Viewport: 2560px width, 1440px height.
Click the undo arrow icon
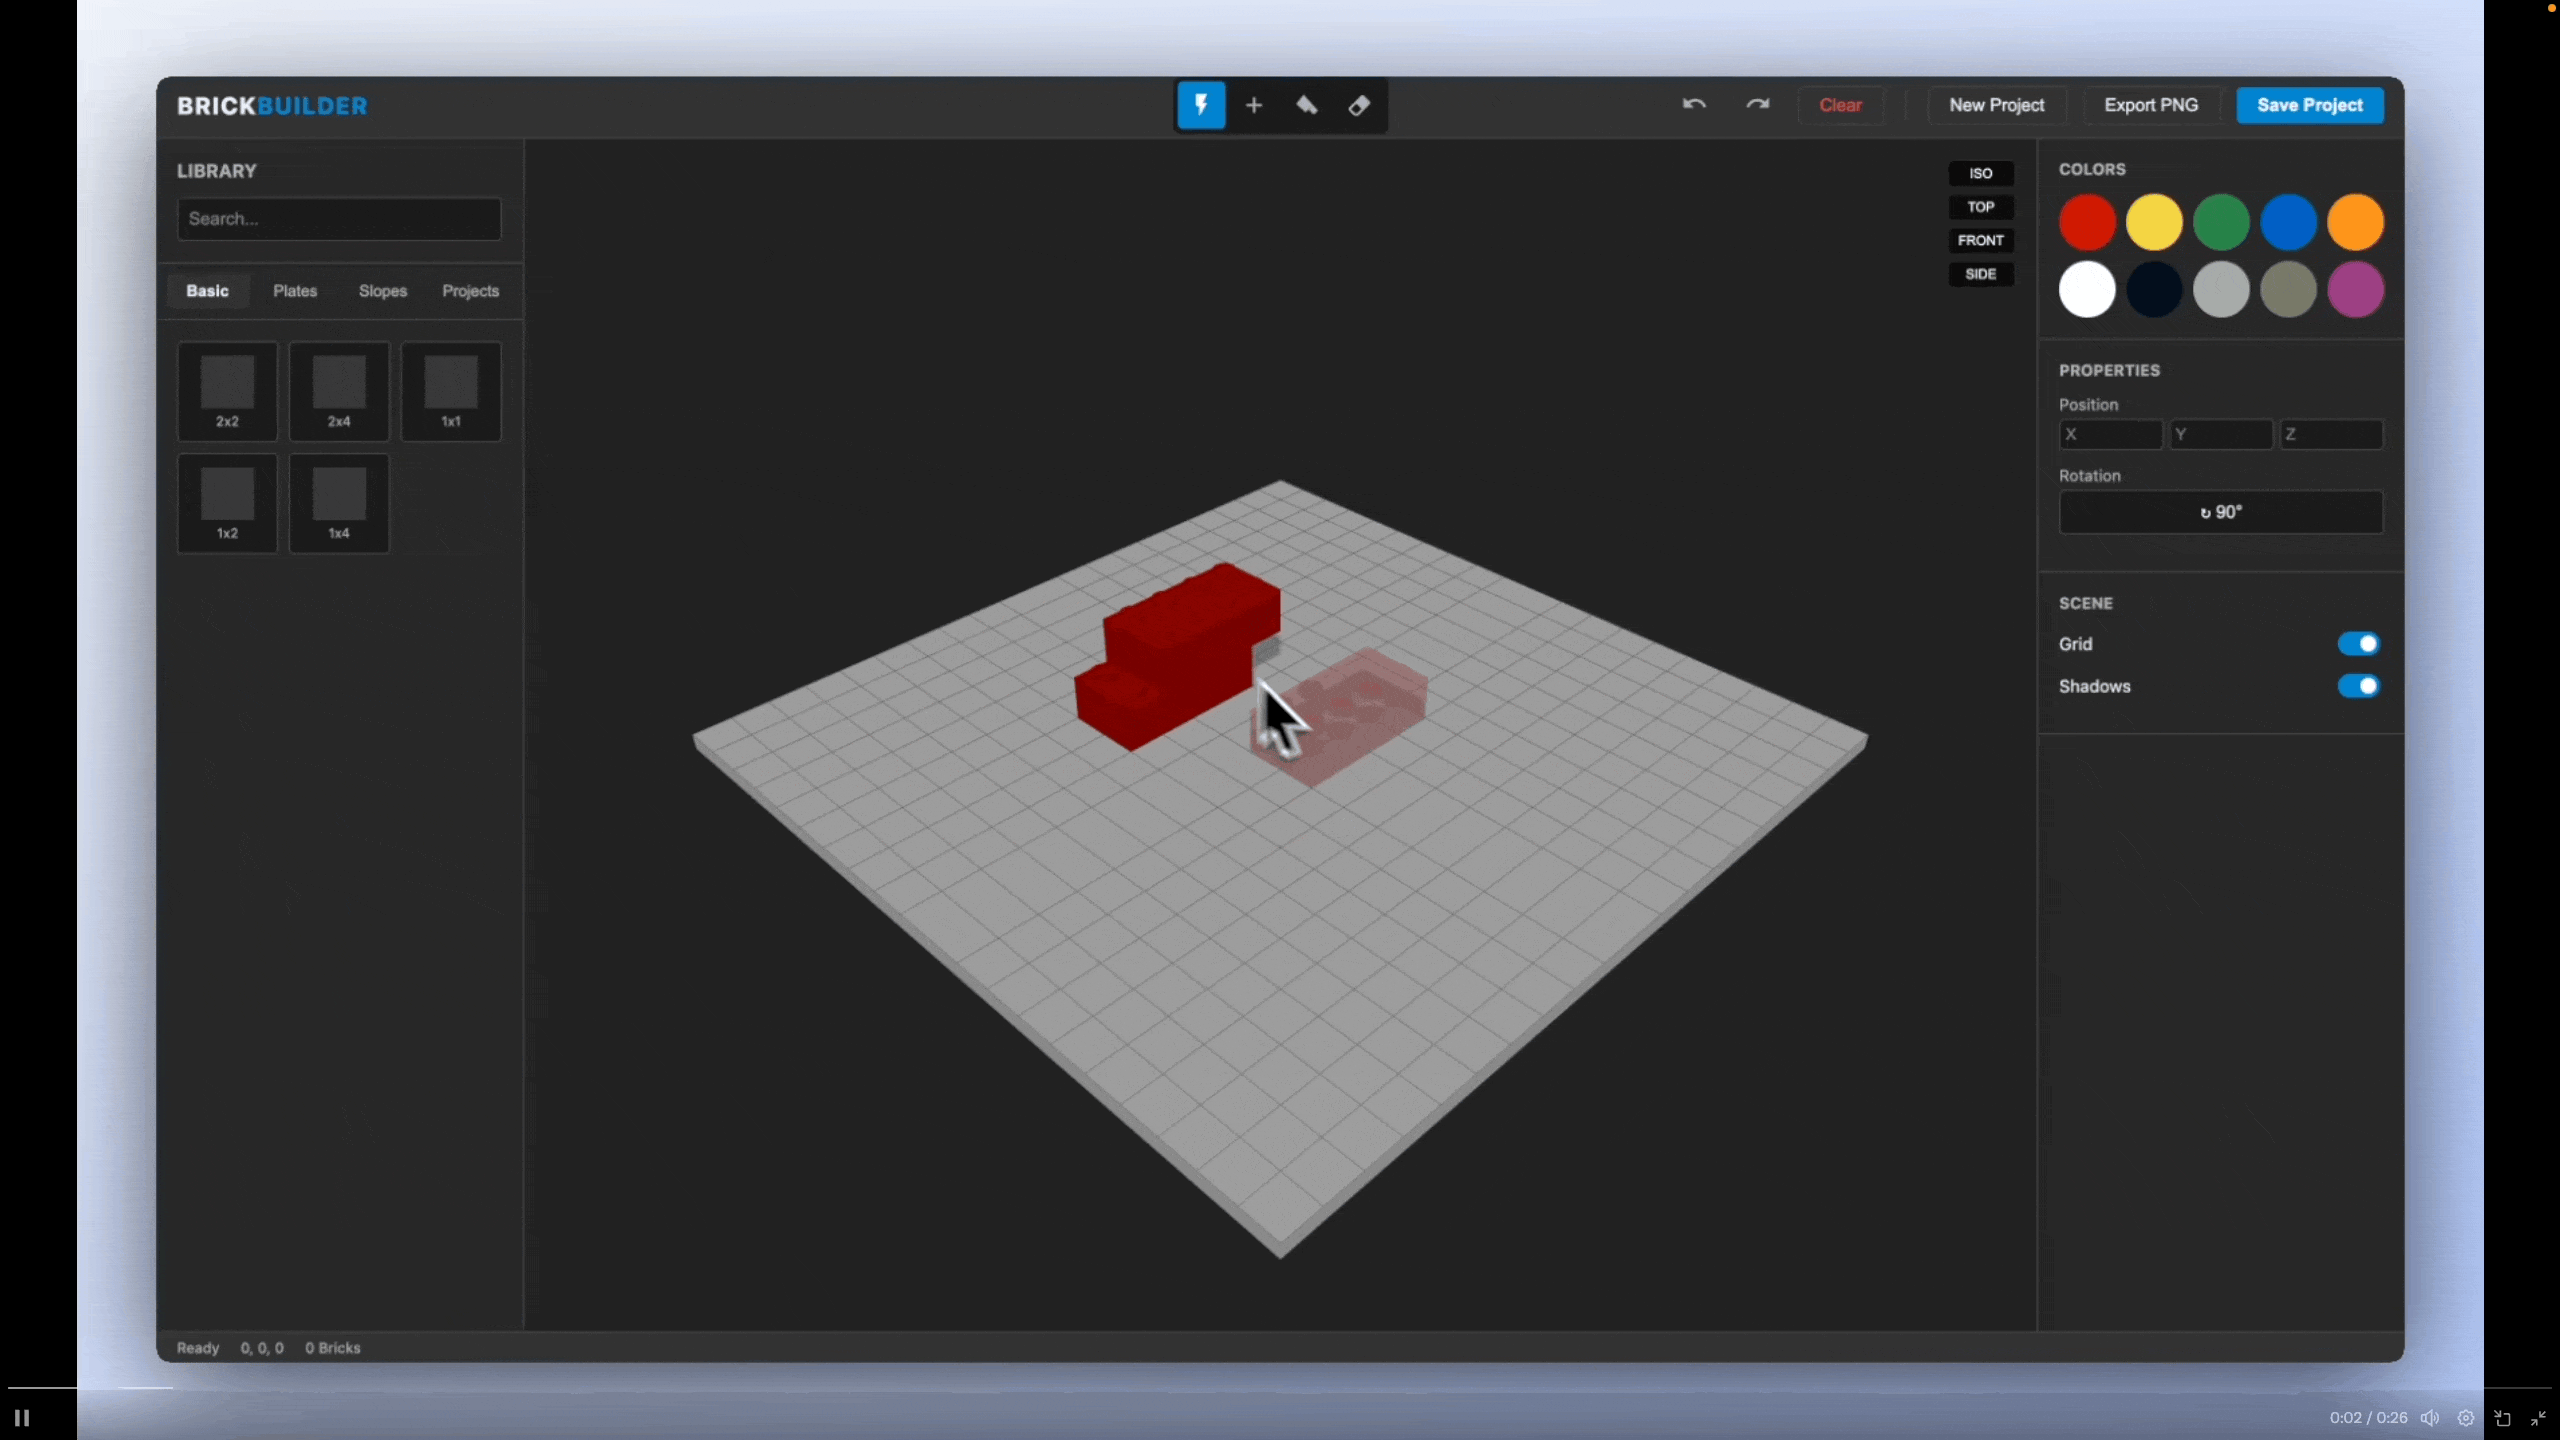pyautogui.click(x=1693, y=105)
